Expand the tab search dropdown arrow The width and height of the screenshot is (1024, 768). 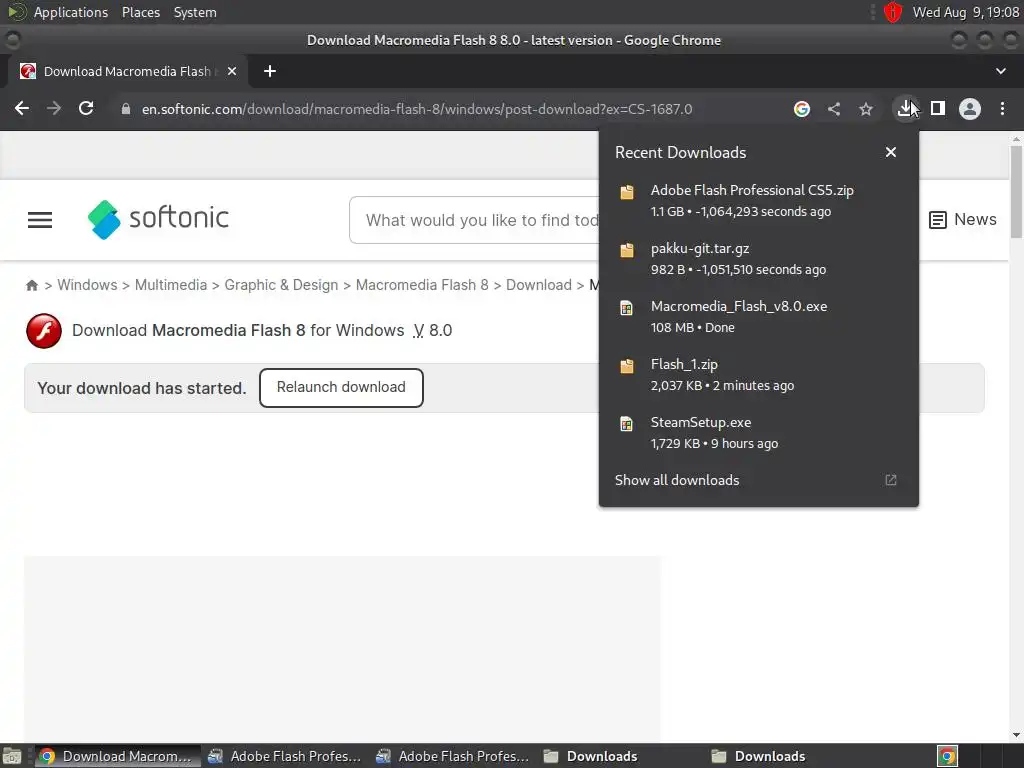[1000, 71]
